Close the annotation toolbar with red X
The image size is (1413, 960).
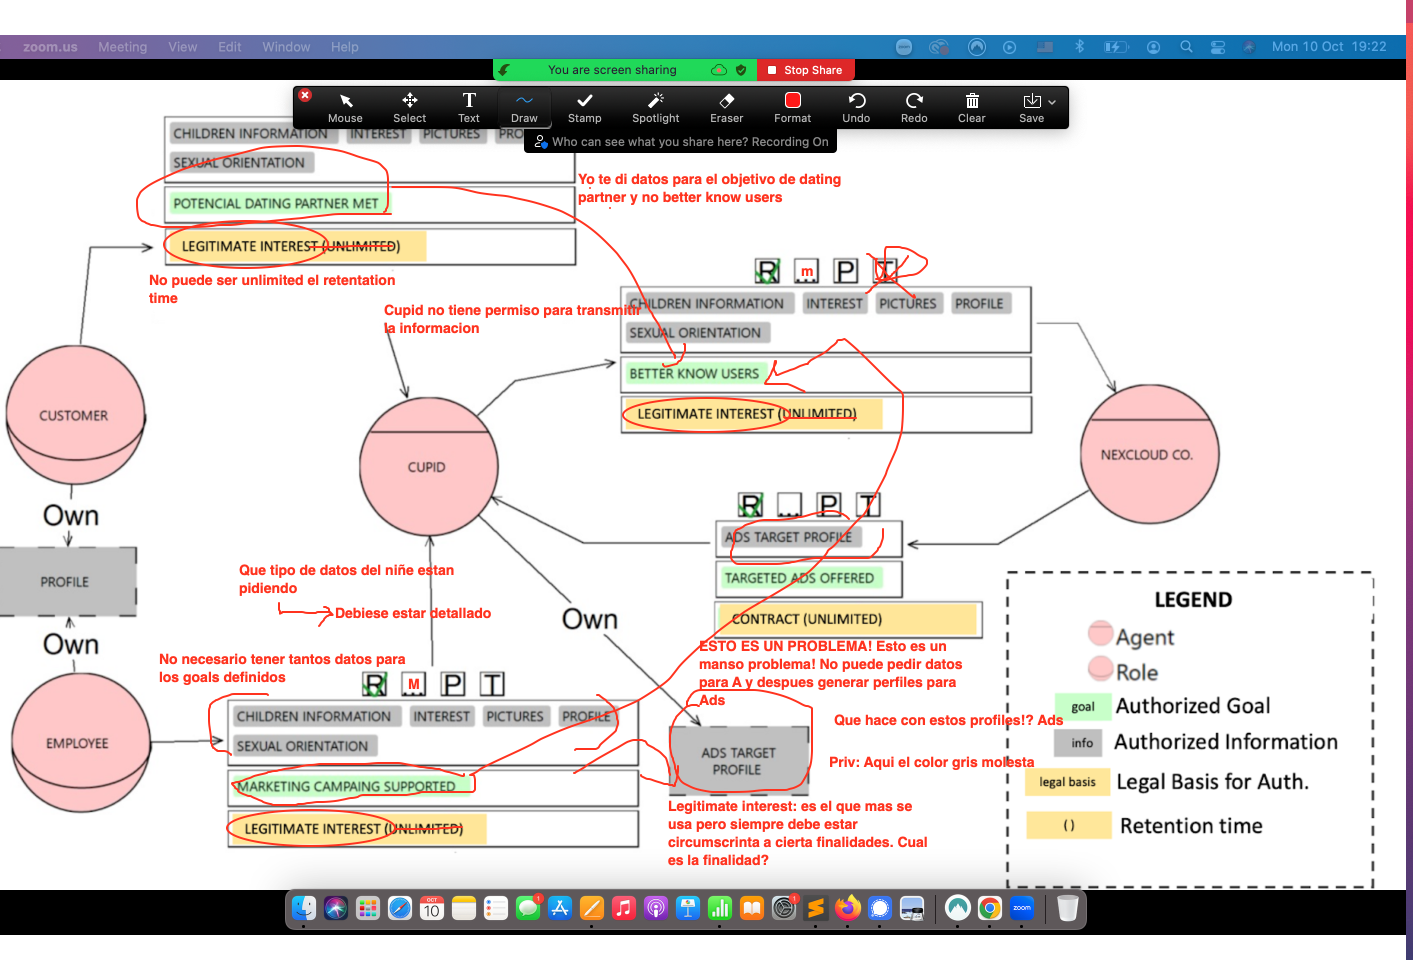pos(305,95)
